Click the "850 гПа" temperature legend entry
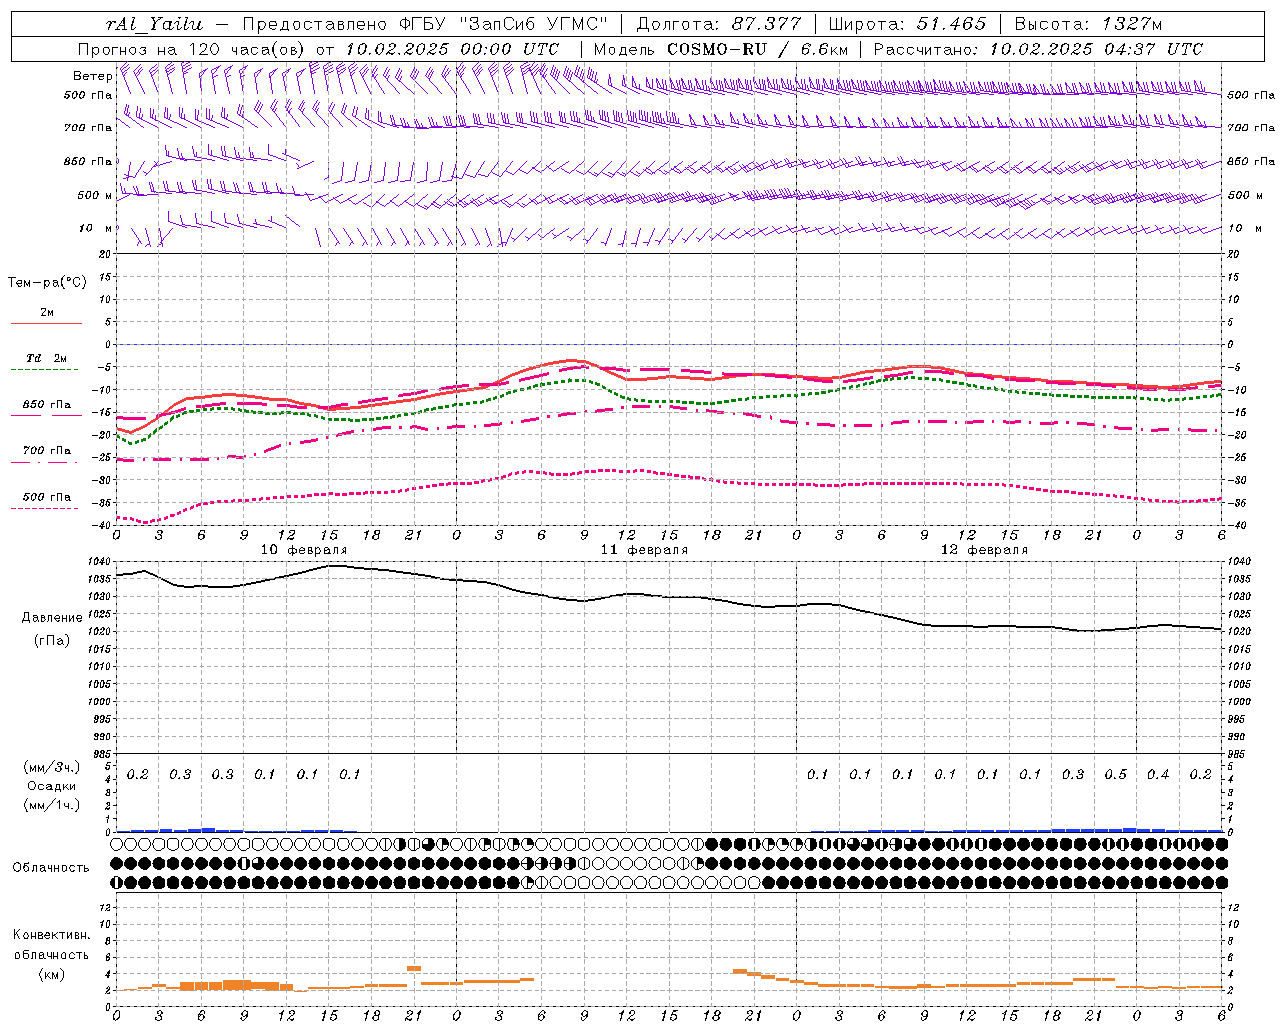The height and width of the screenshot is (1024, 1280). [47, 405]
